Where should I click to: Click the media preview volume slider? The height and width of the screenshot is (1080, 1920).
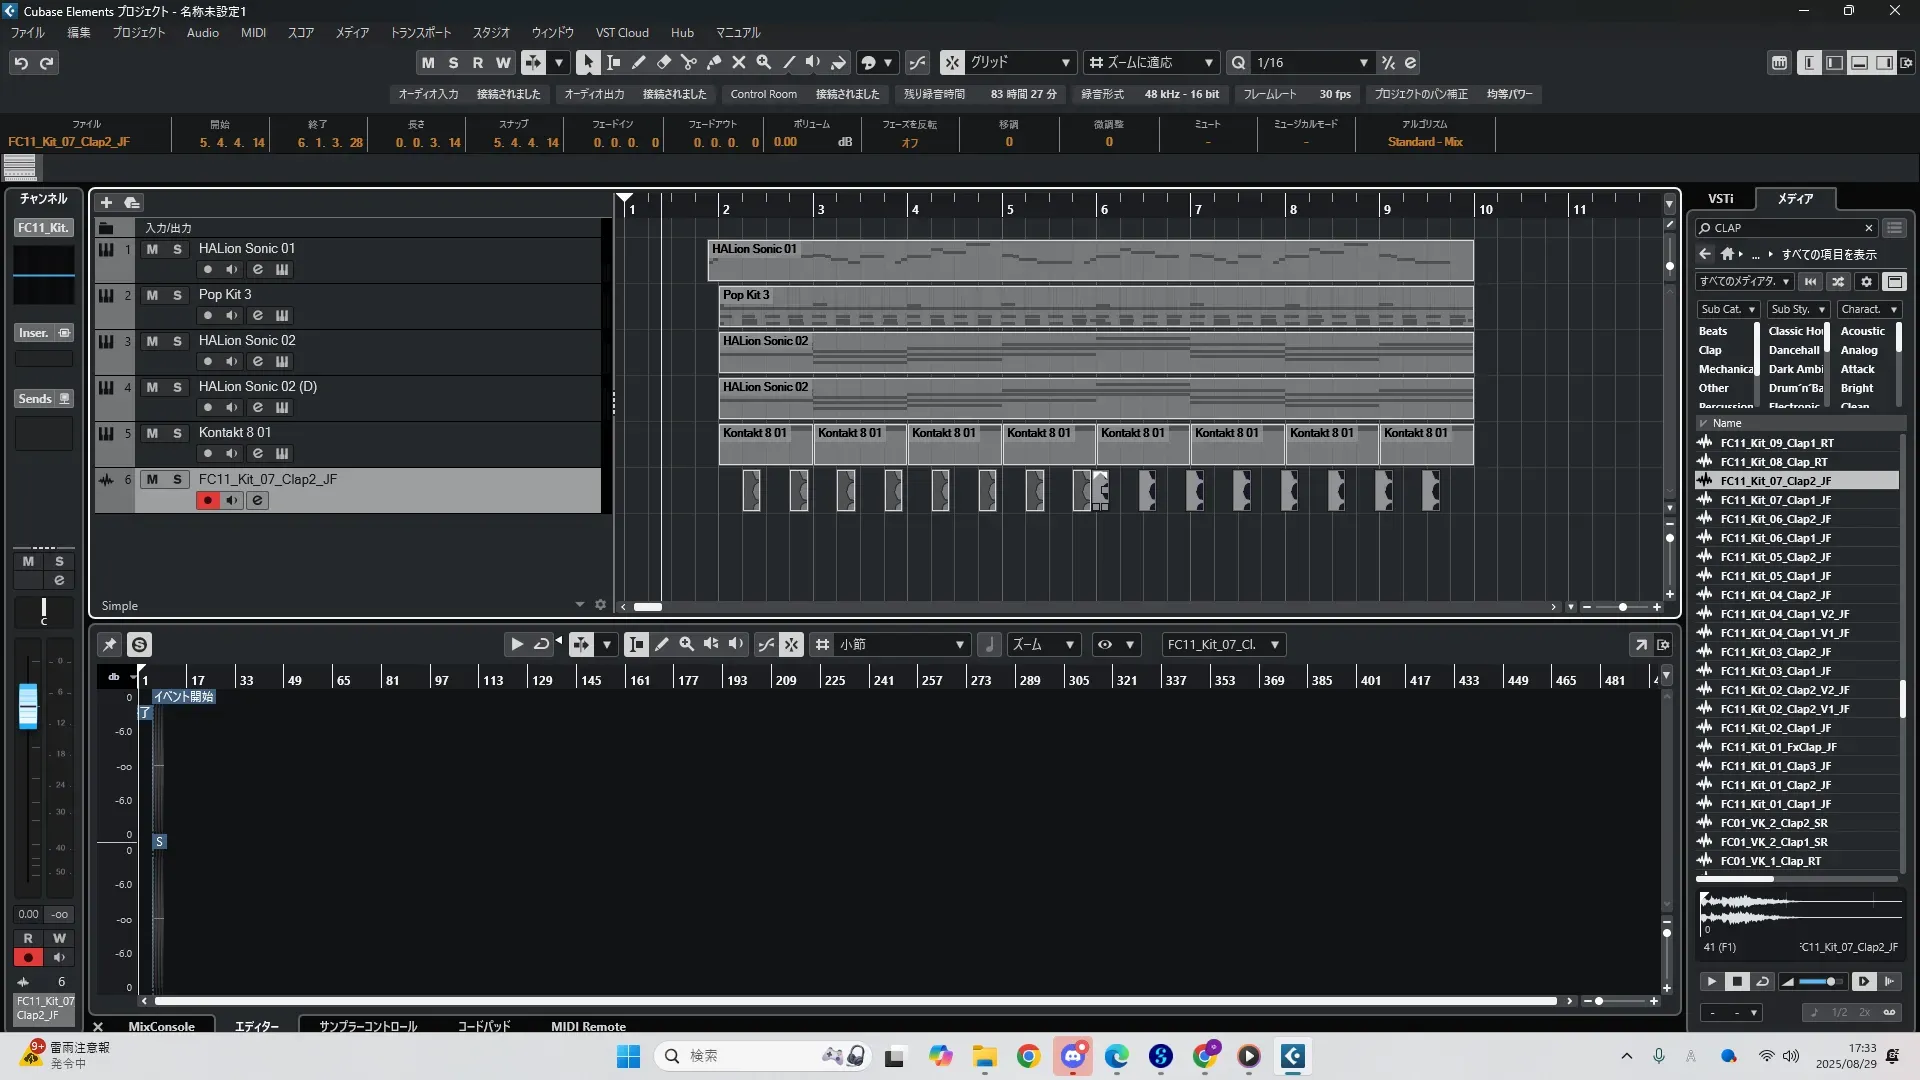click(1820, 982)
